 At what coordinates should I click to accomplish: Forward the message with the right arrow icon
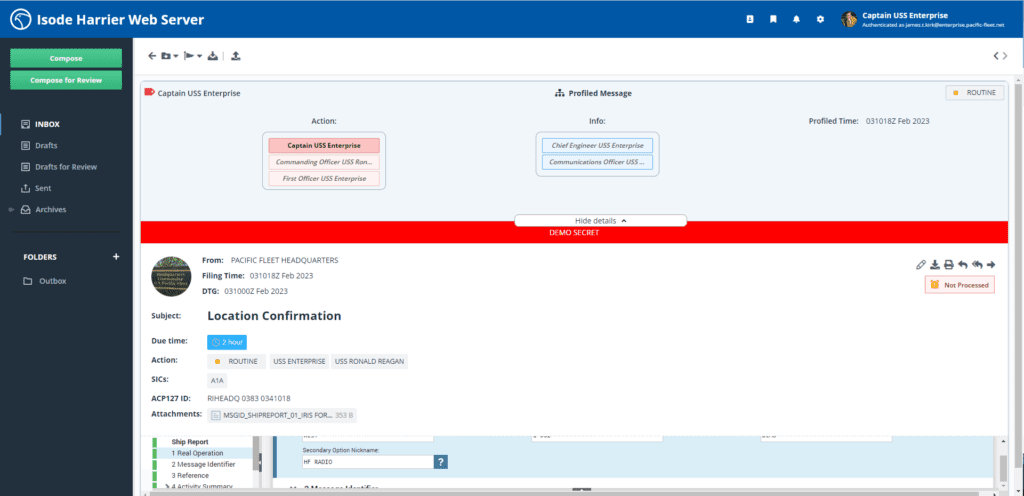pyautogui.click(x=990, y=265)
